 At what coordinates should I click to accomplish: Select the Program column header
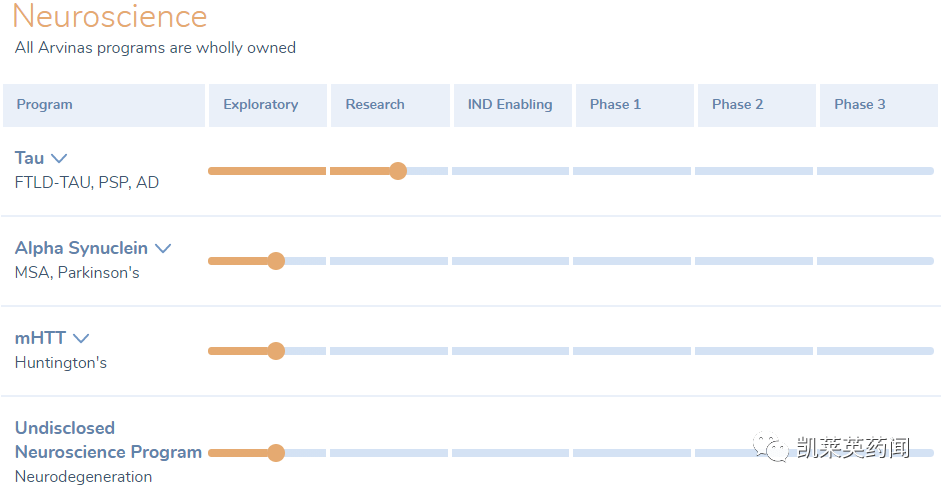coord(104,105)
